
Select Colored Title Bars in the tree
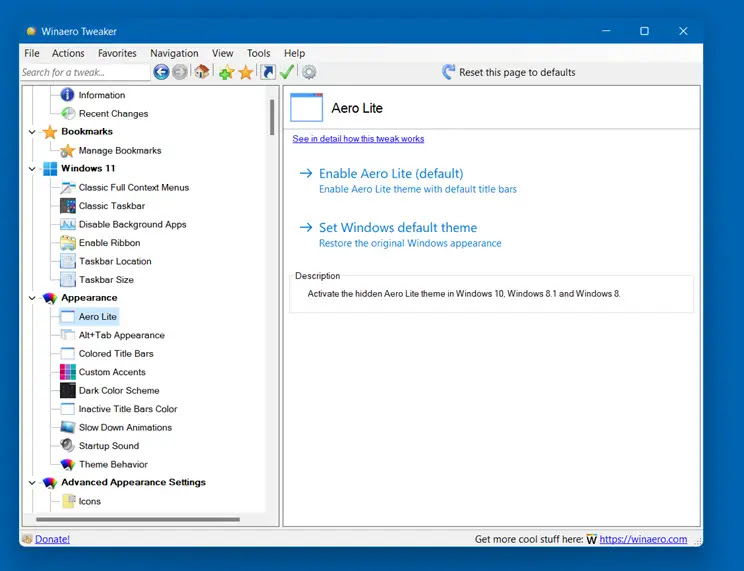(116, 354)
